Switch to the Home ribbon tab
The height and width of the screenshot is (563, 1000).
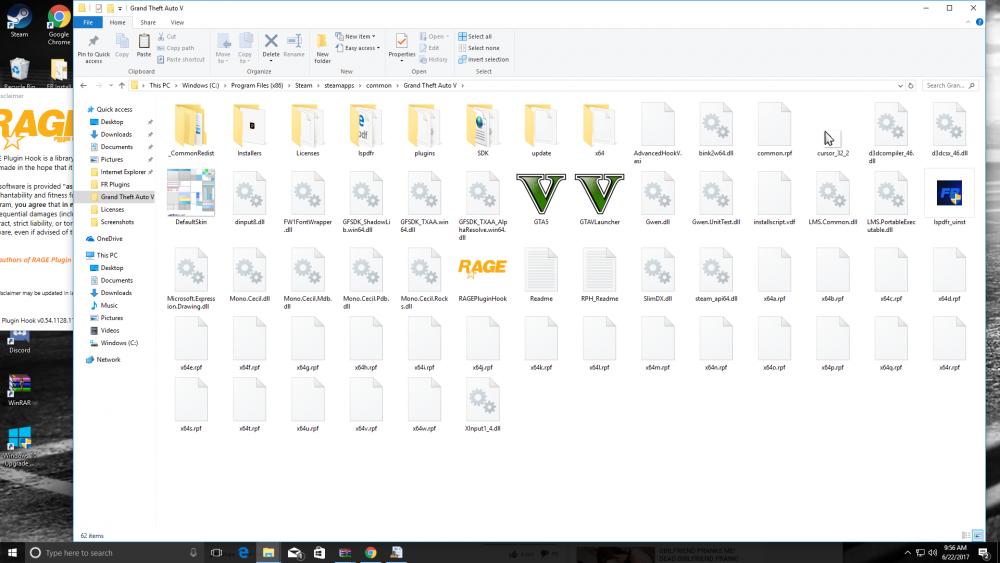pyautogui.click(x=117, y=22)
